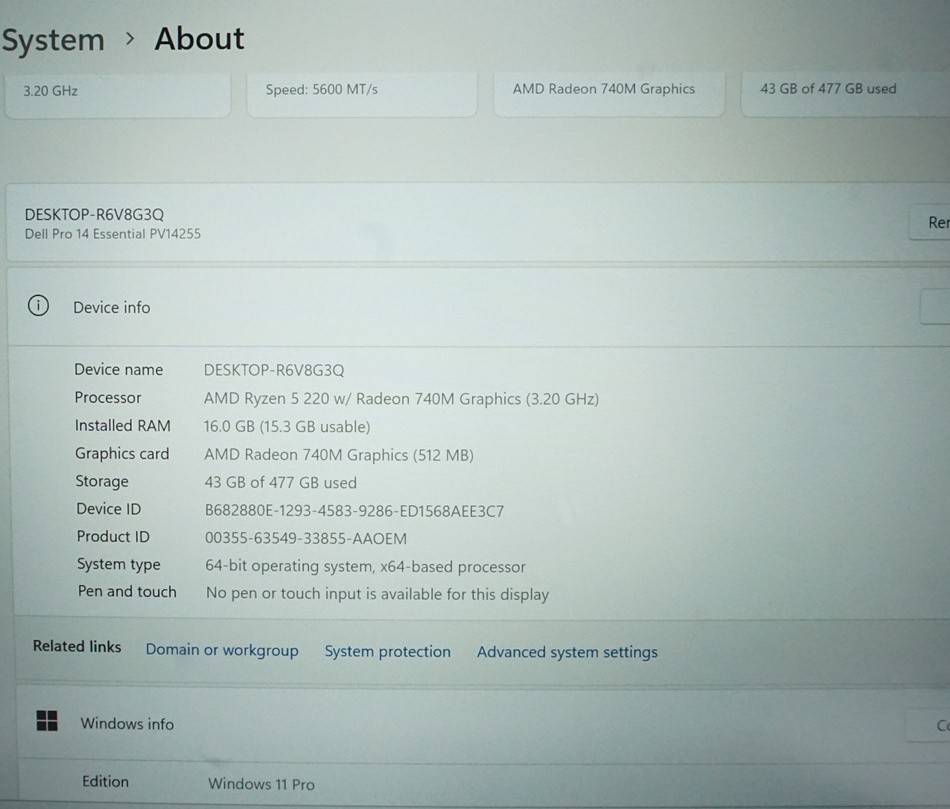Click the Edition label

point(105,782)
